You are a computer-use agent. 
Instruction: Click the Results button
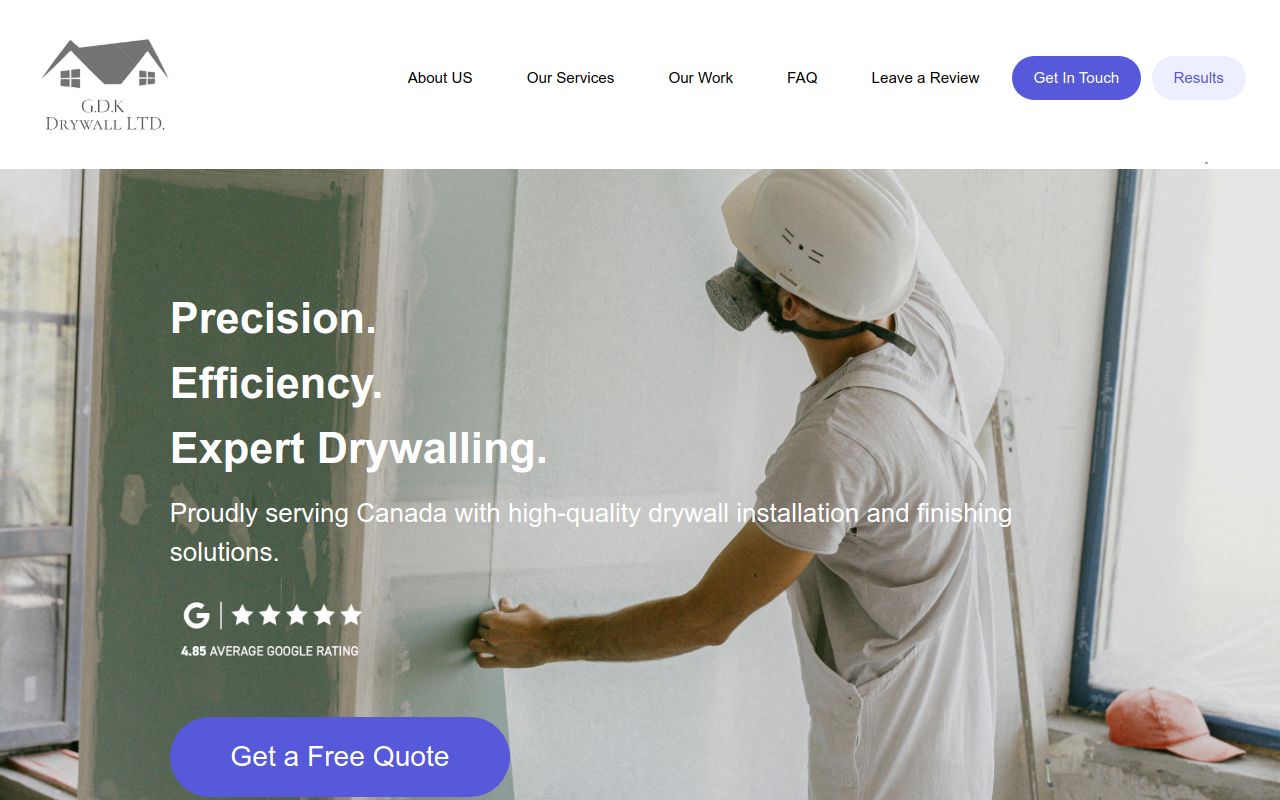click(1199, 78)
